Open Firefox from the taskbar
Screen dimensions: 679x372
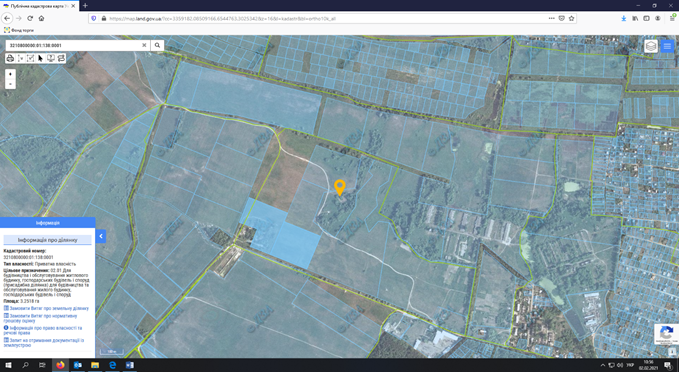tap(60, 365)
